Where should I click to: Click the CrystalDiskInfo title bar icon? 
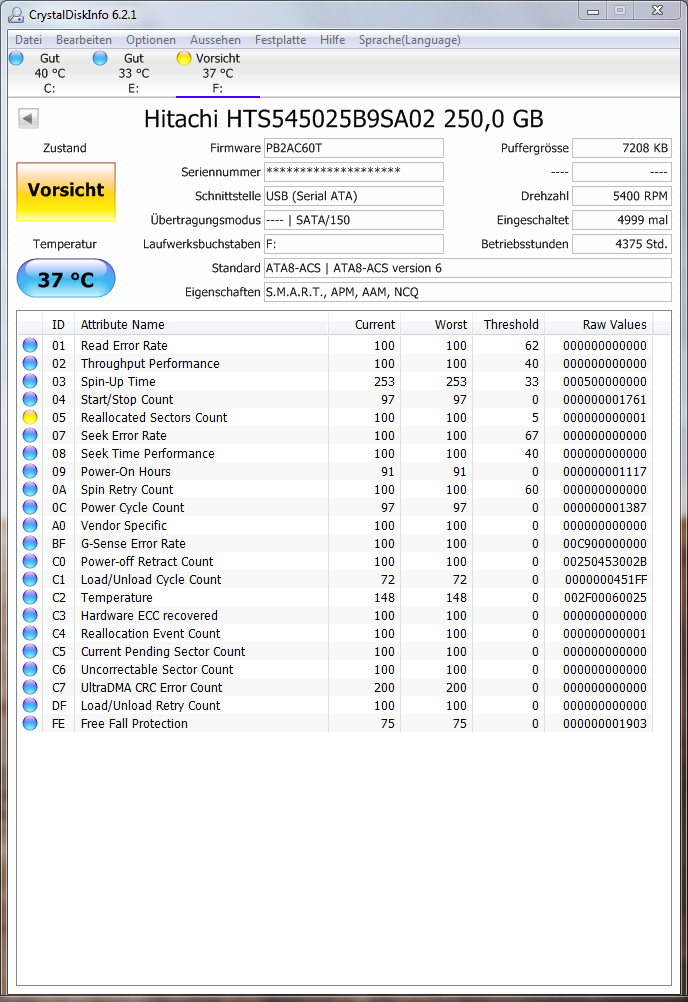pos(16,15)
